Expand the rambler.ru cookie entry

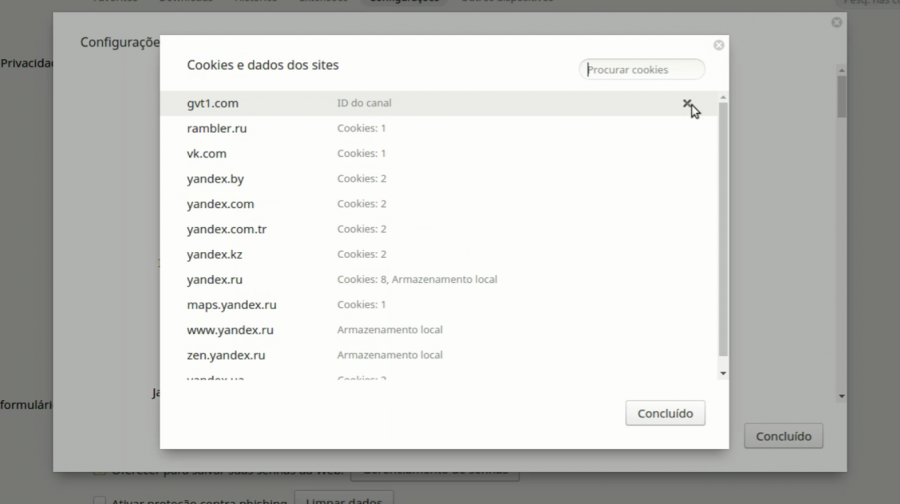pyautogui.click(x=217, y=129)
